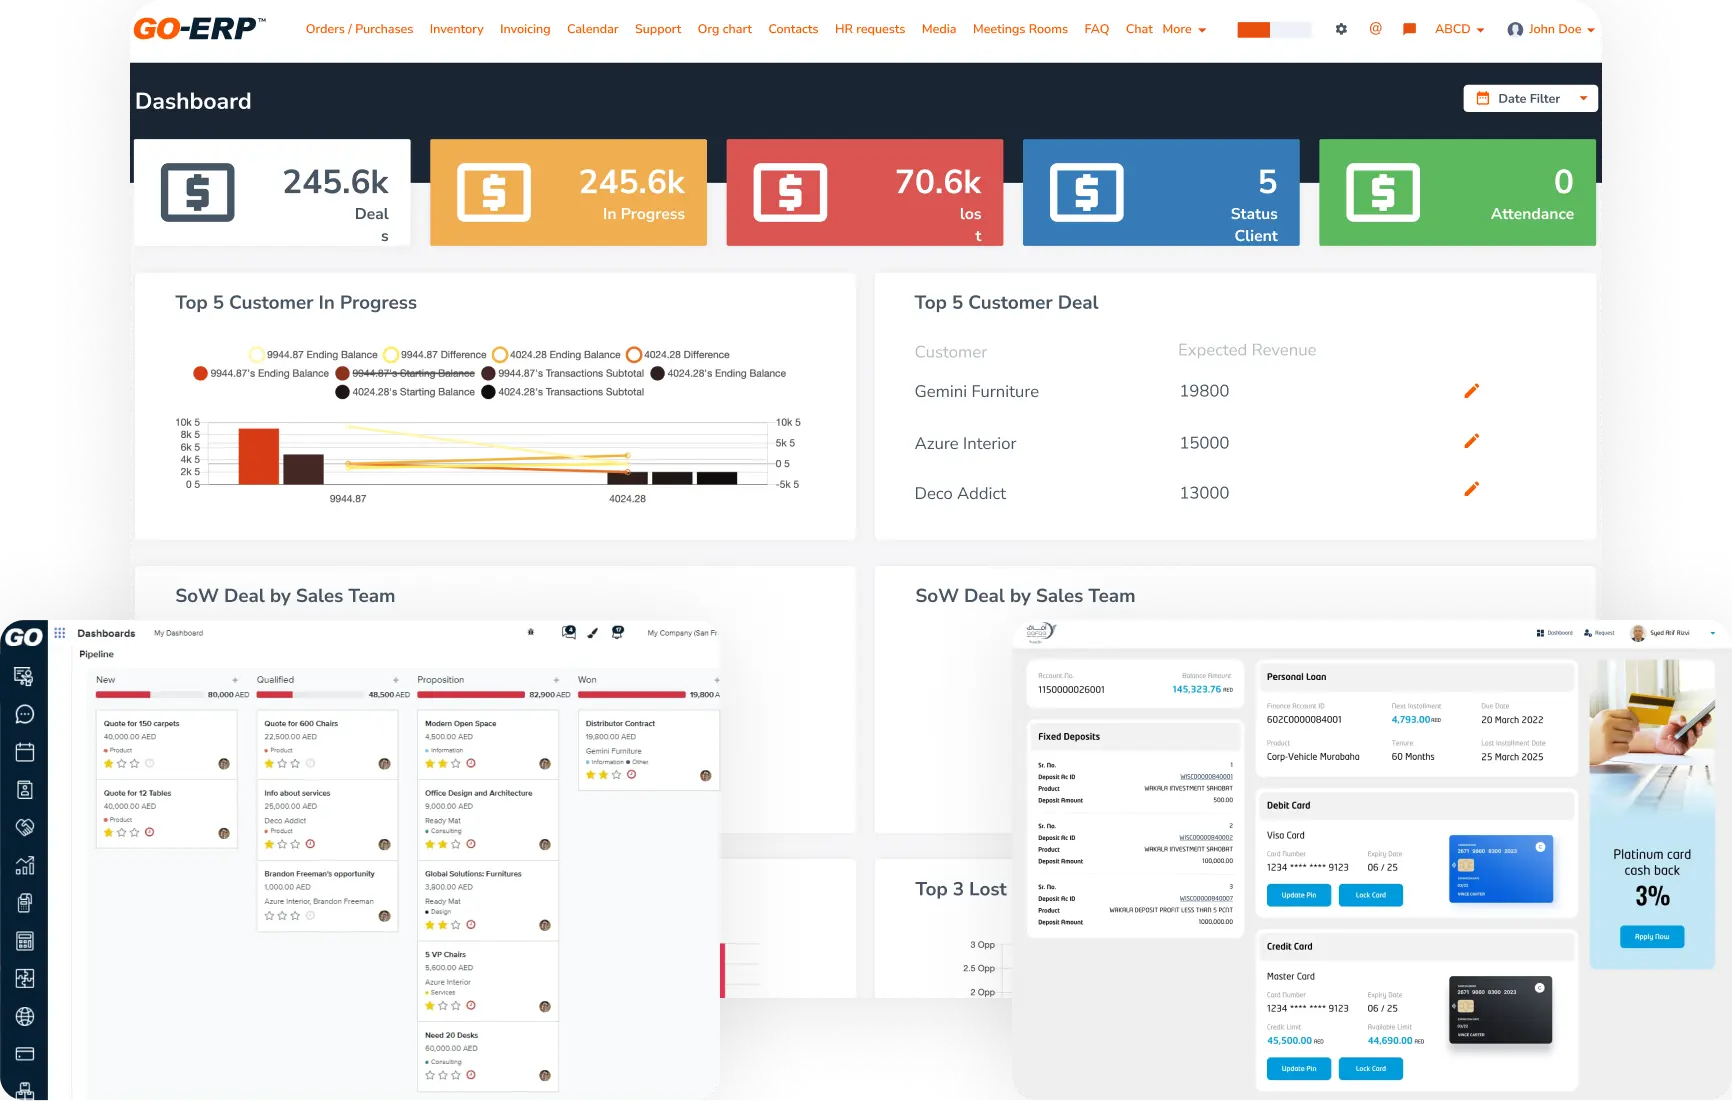The height and width of the screenshot is (1101, 1732).
Task: Click the pencil icon for Deco Addict
Action: 1471,489
